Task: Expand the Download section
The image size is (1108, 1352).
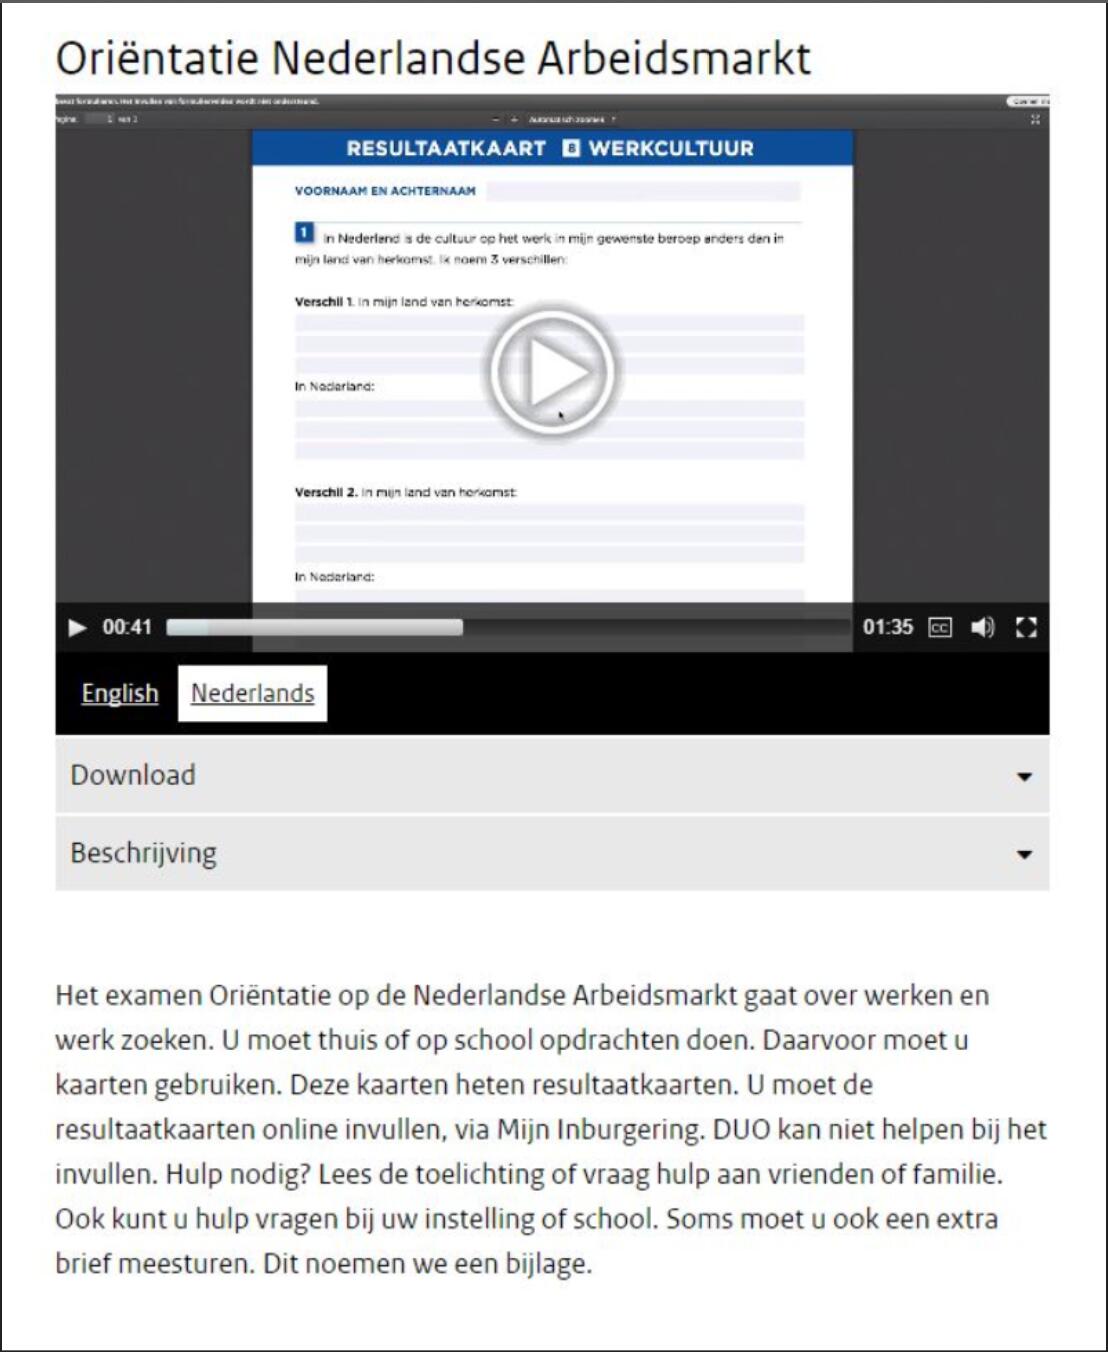Action: (x=133, y=775)
